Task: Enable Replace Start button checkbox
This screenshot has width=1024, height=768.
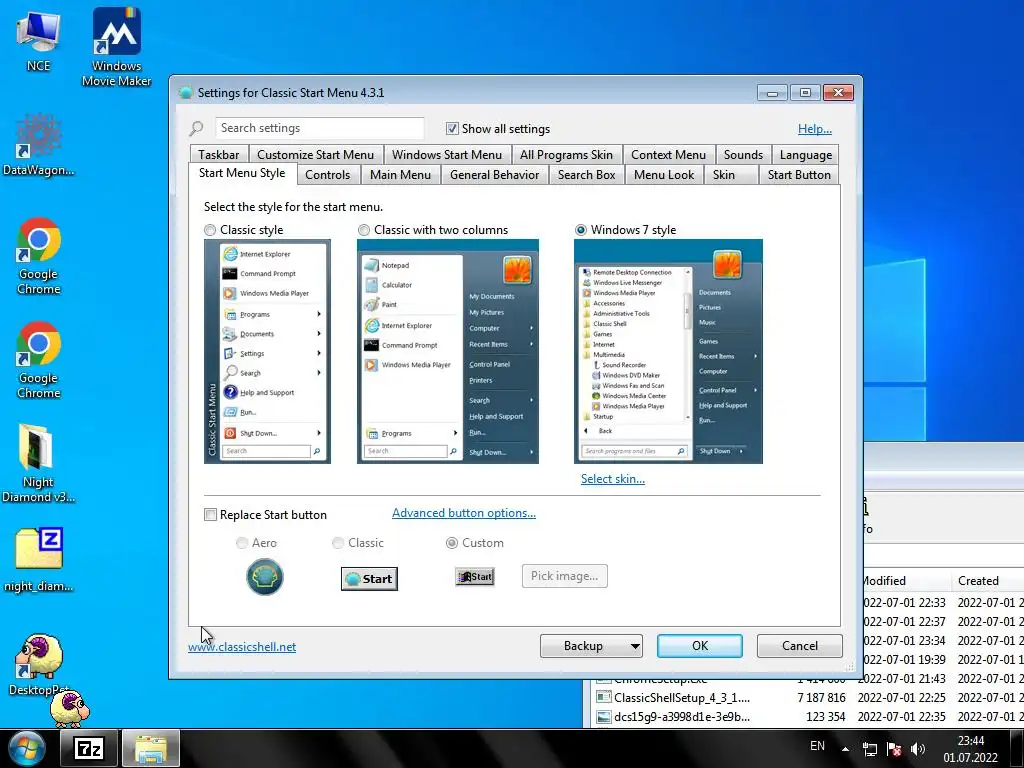Action: coord(210,515)
